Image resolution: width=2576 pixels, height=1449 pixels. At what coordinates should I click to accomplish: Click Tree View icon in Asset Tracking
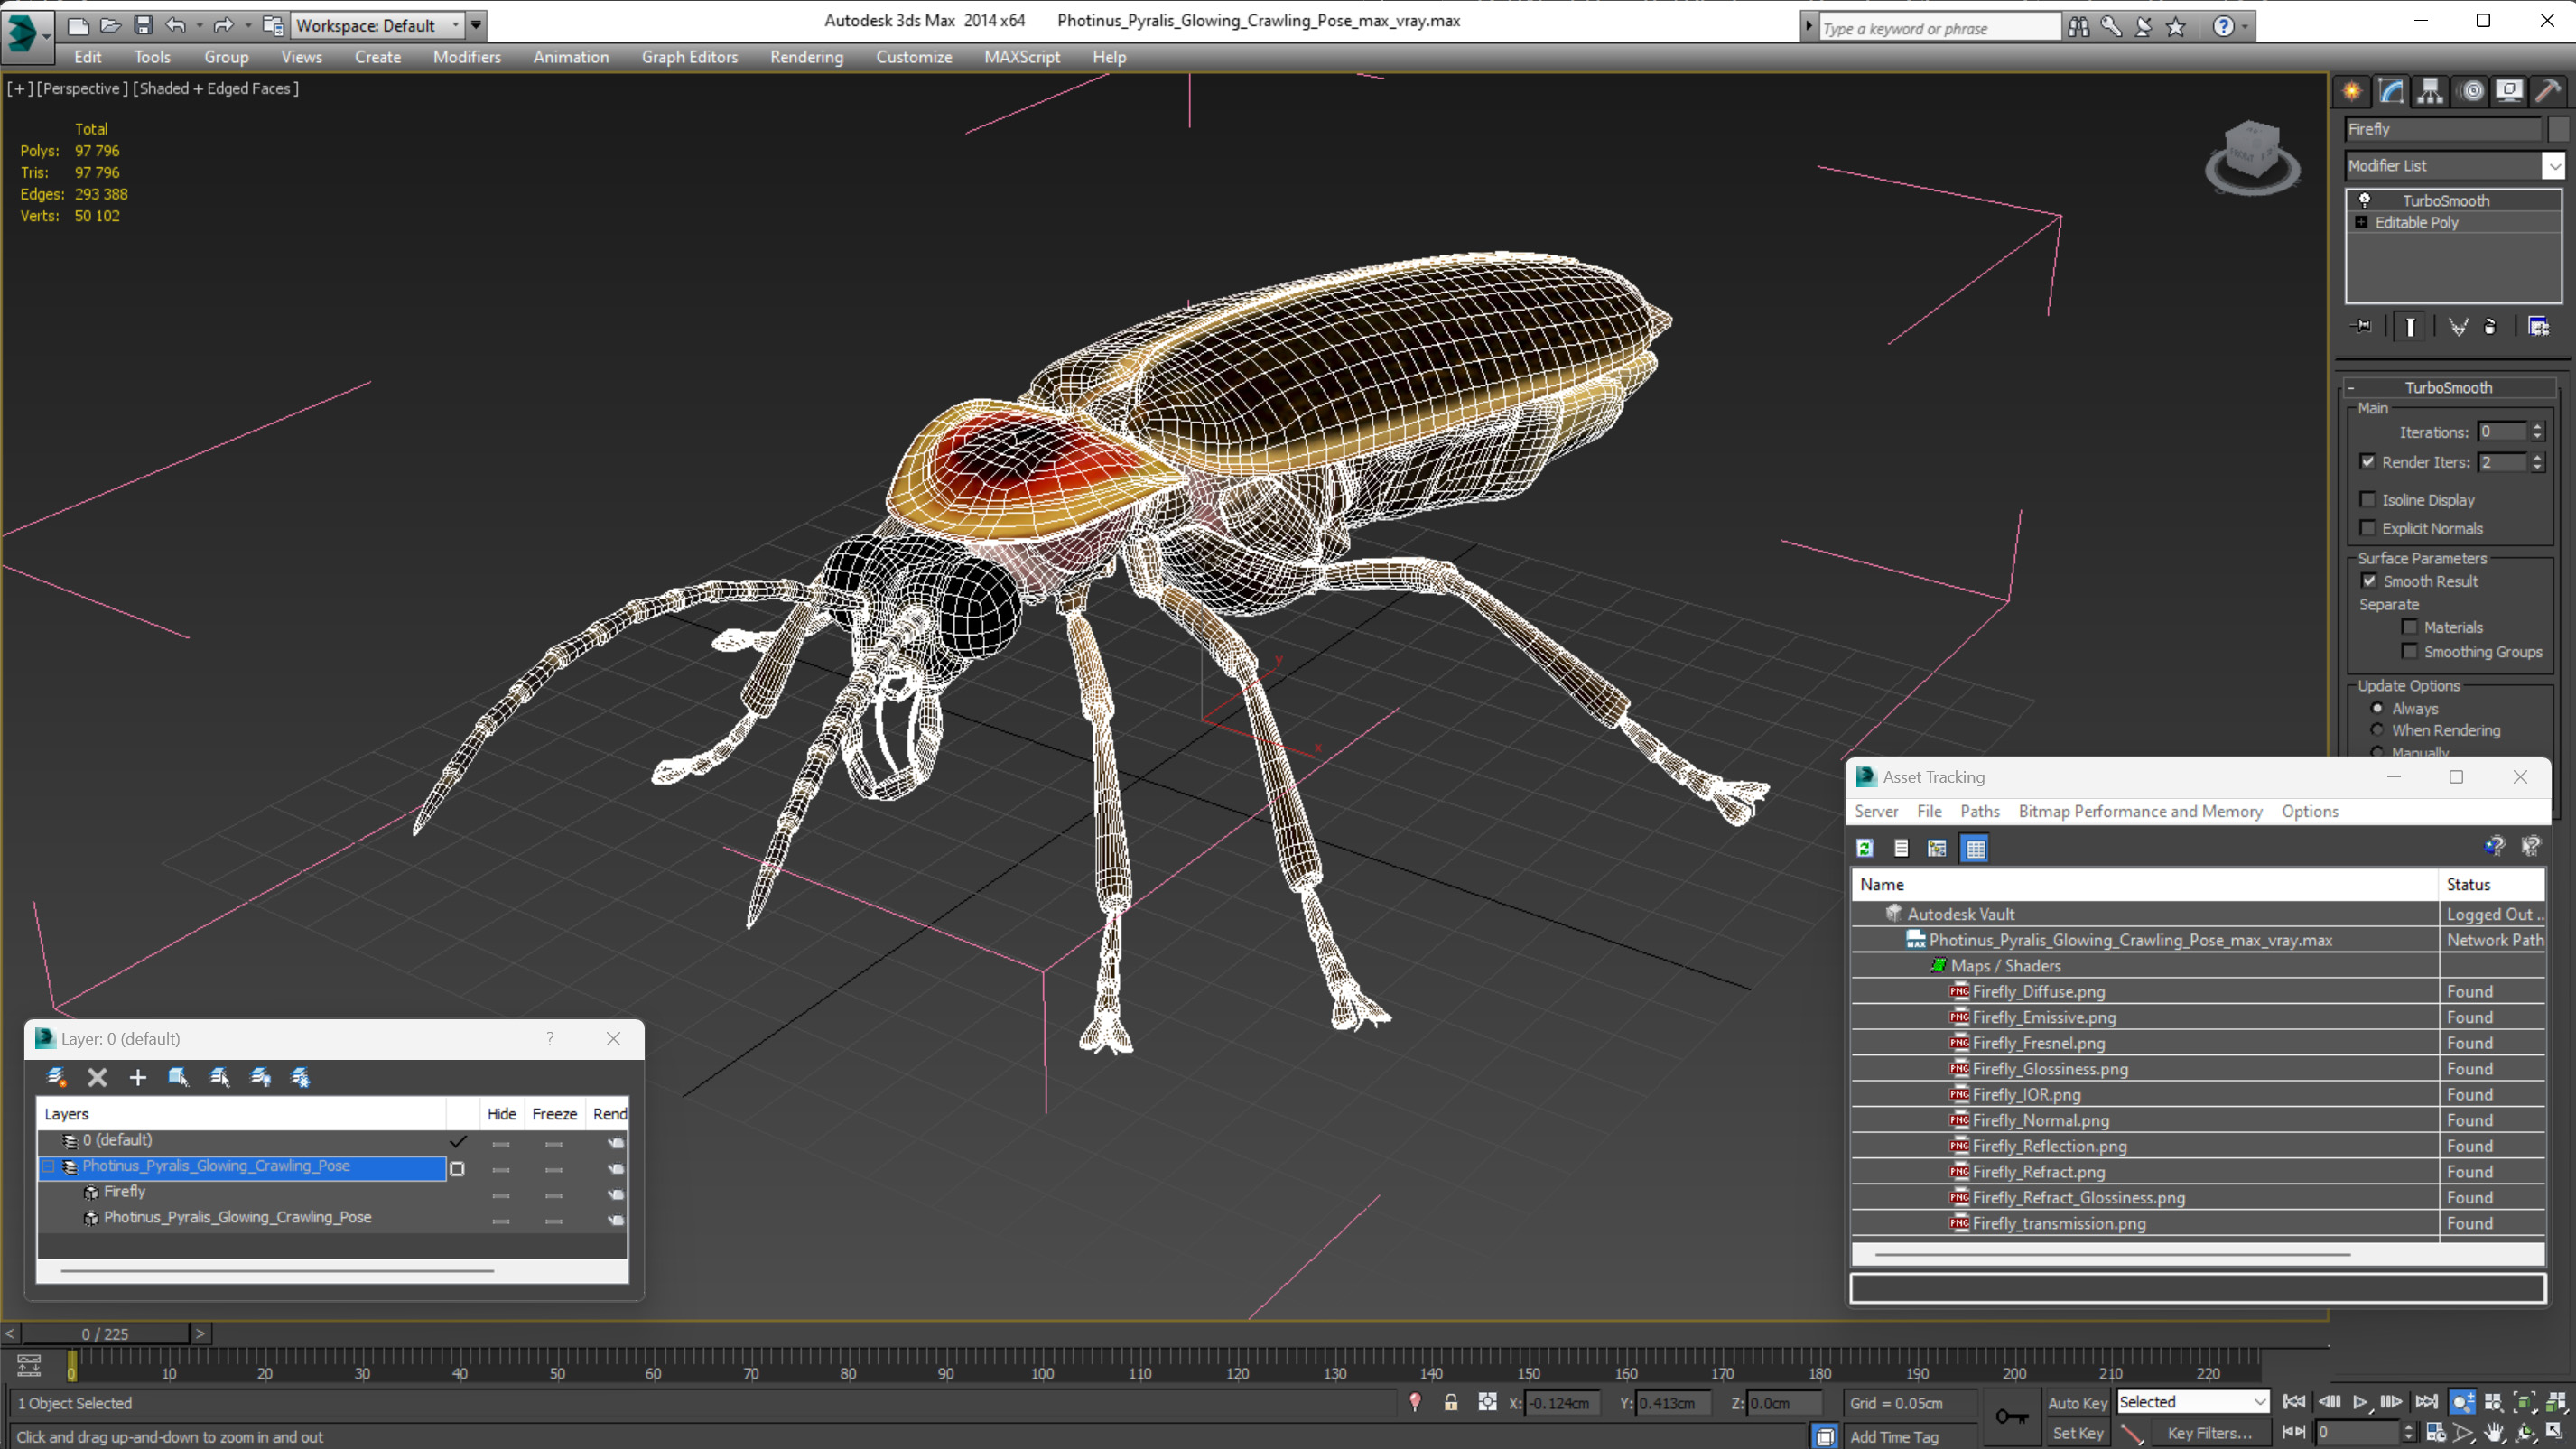point(1937,848)
